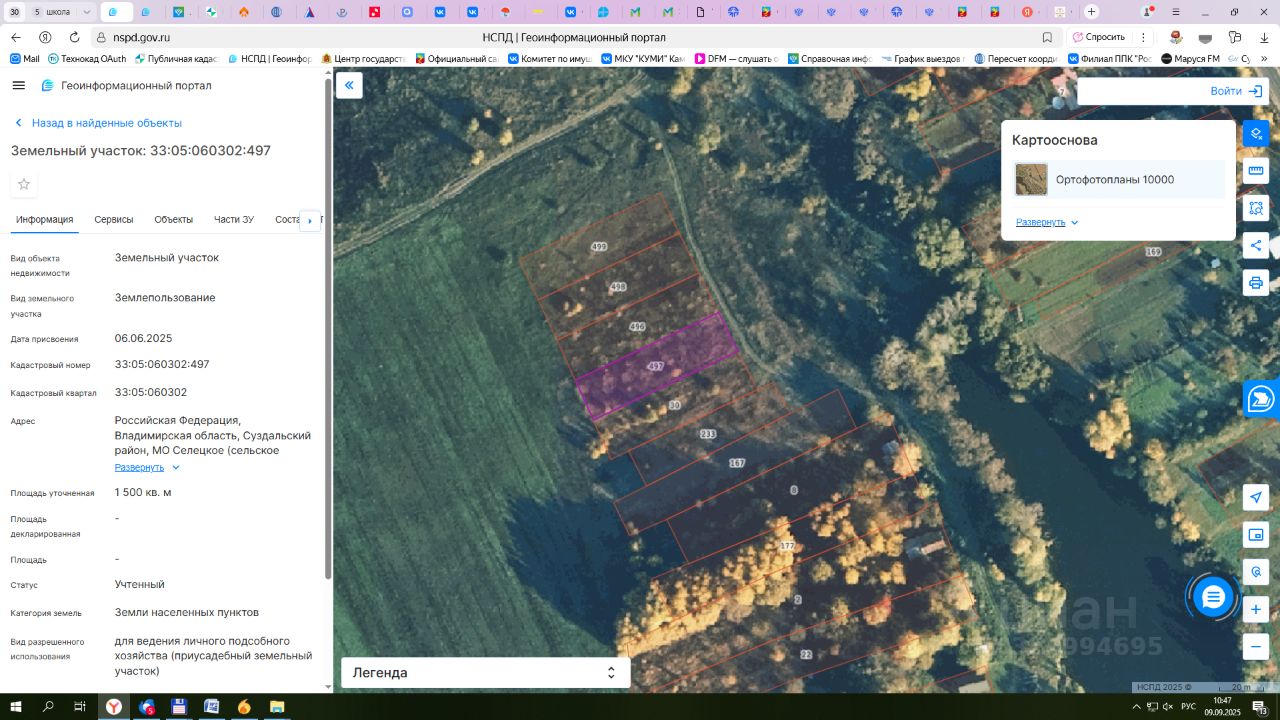This screenshot has height=720, width=1280.
Task: Select the ruler measurement tool
Action: [1256, 171]
